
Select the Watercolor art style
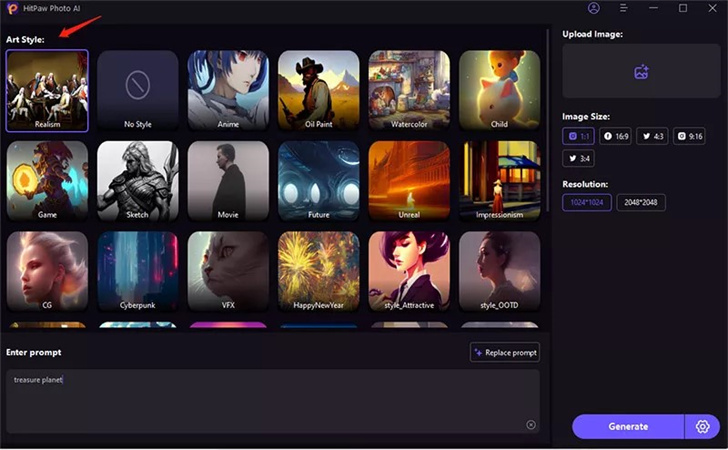[409, 91]
